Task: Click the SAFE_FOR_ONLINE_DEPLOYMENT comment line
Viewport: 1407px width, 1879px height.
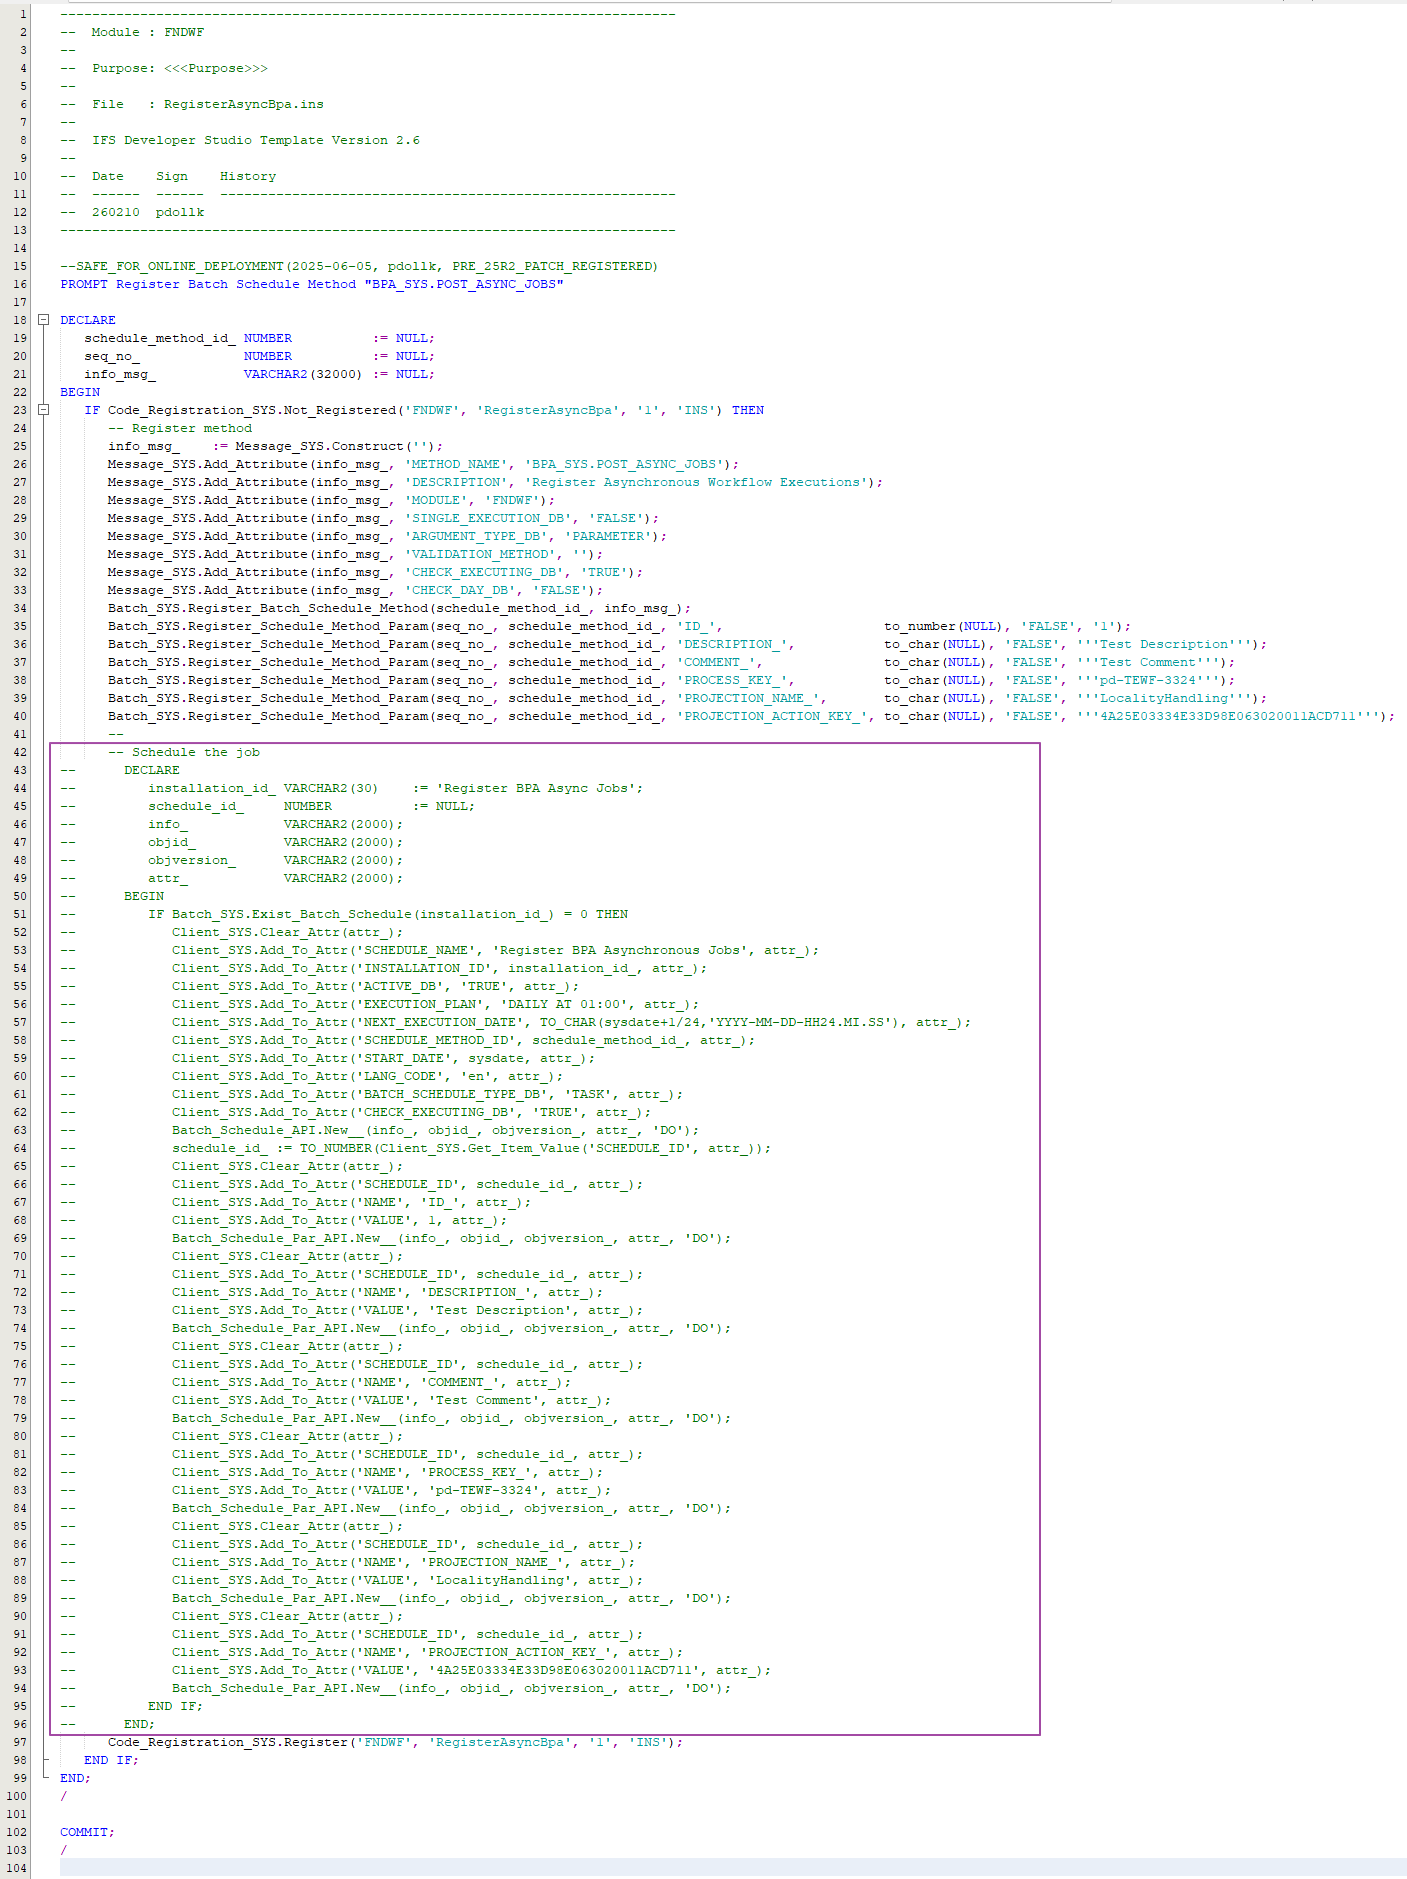Action: click(359, 266)
